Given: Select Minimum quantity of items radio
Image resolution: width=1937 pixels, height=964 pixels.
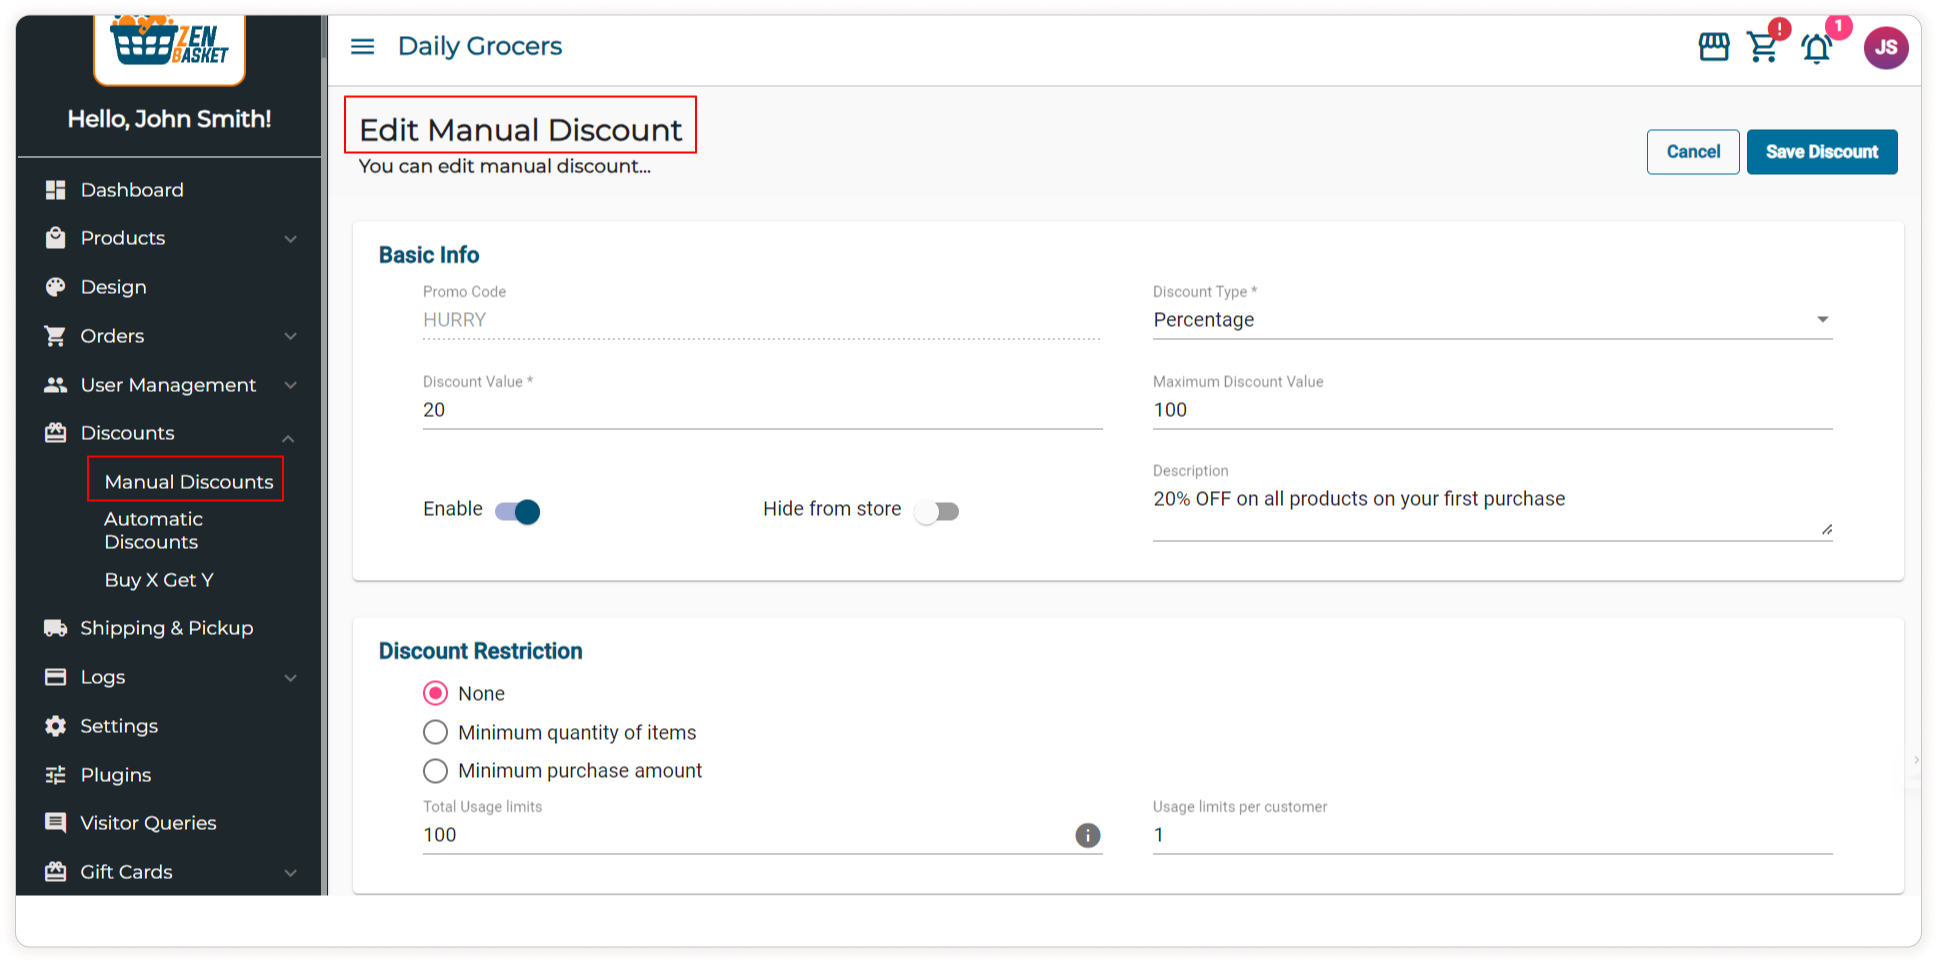Looking at the screenshot, I should point(435,732).
